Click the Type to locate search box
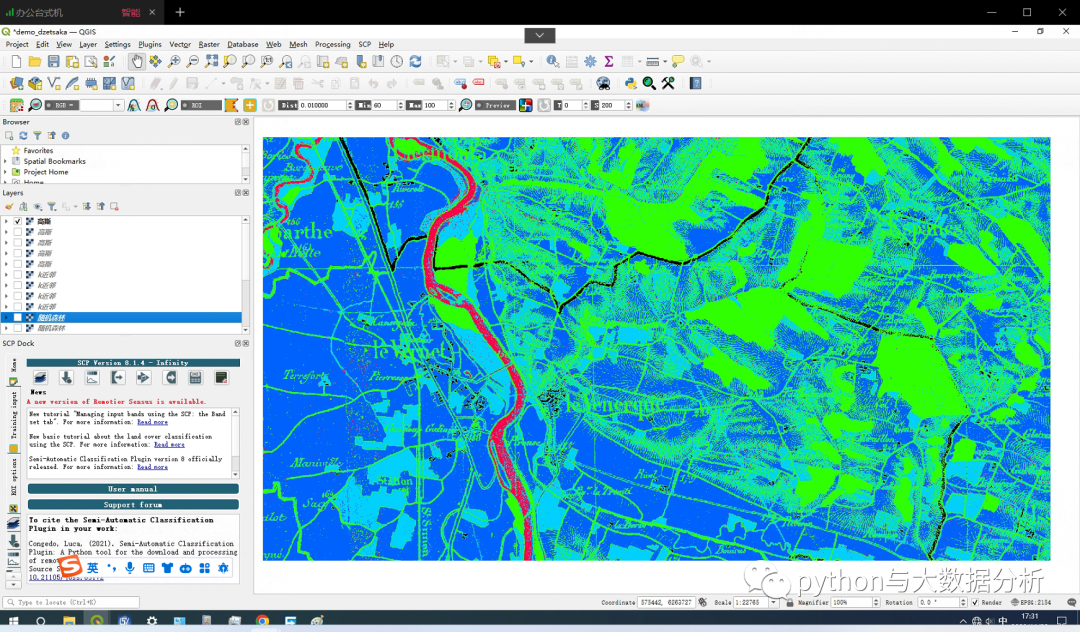Viewport: 1080px width, 632px height. click(71, 602)
